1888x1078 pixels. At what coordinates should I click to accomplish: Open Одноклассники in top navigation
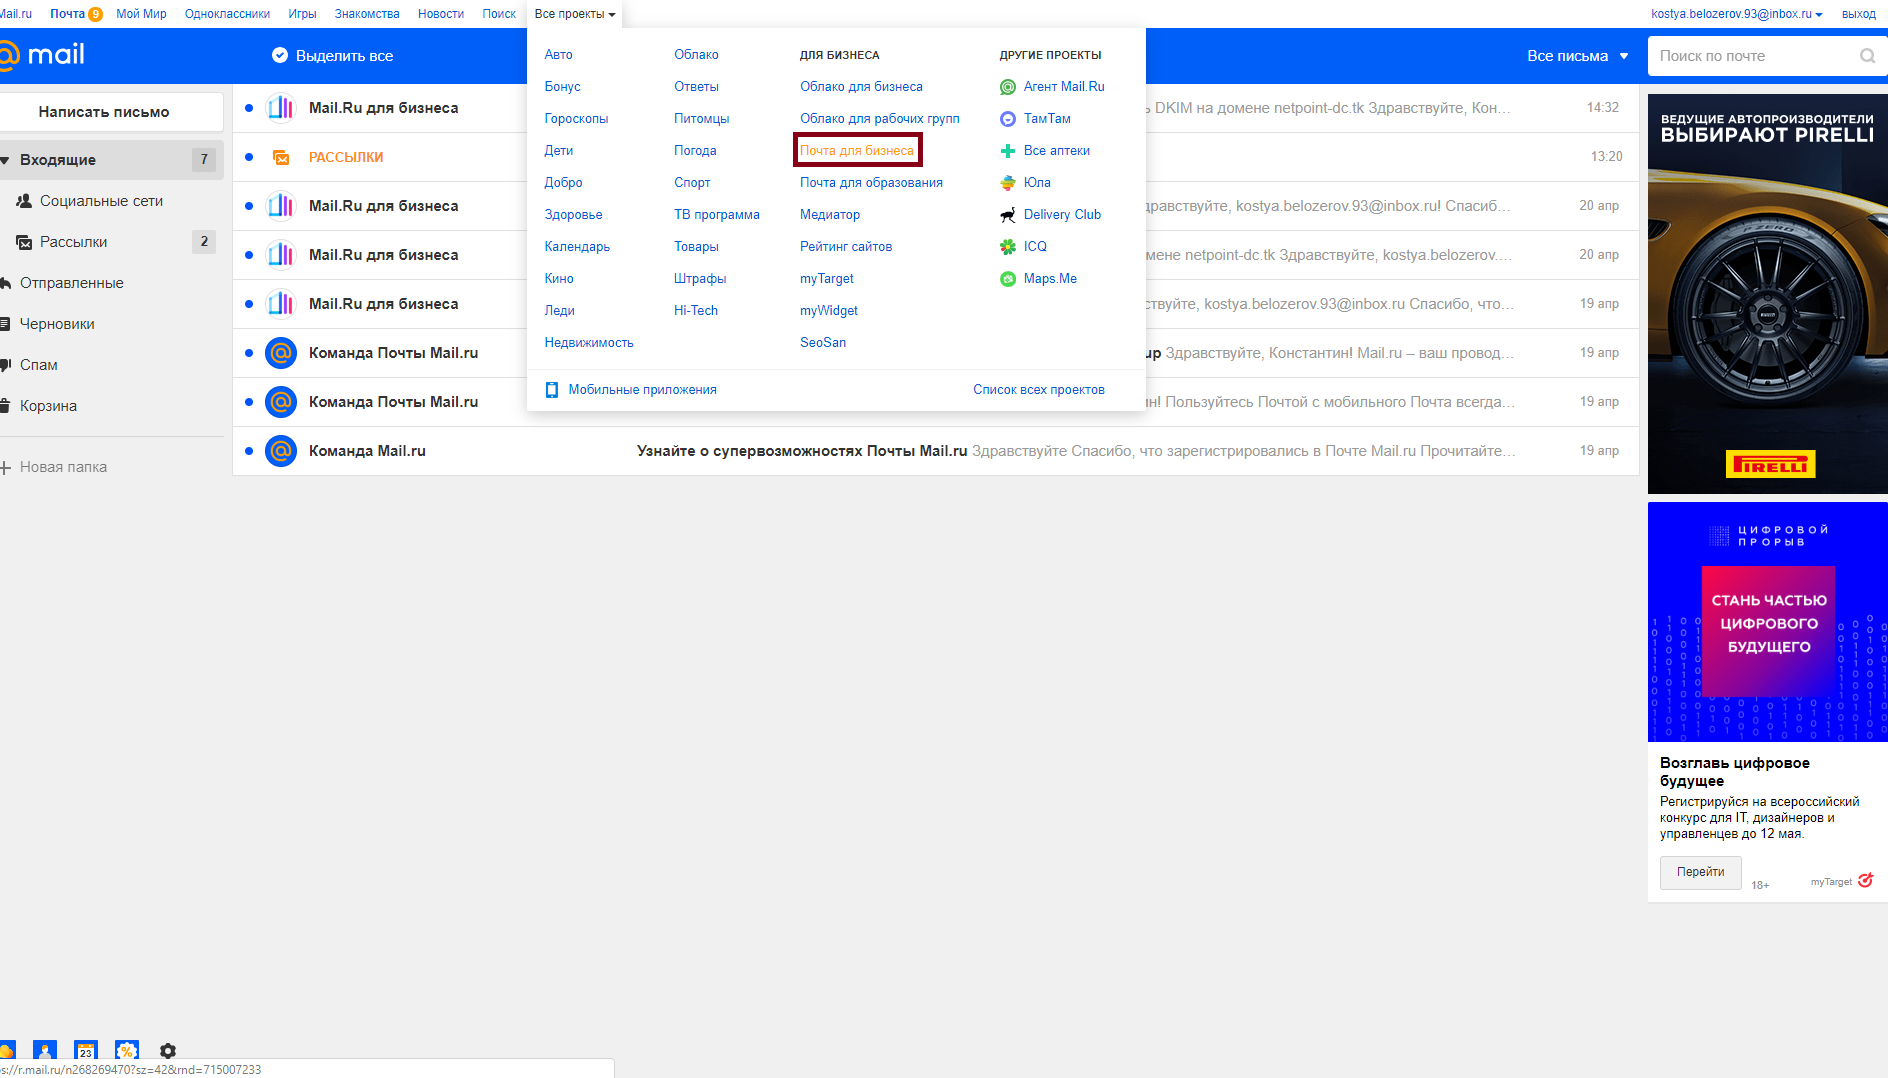(227, 14)
